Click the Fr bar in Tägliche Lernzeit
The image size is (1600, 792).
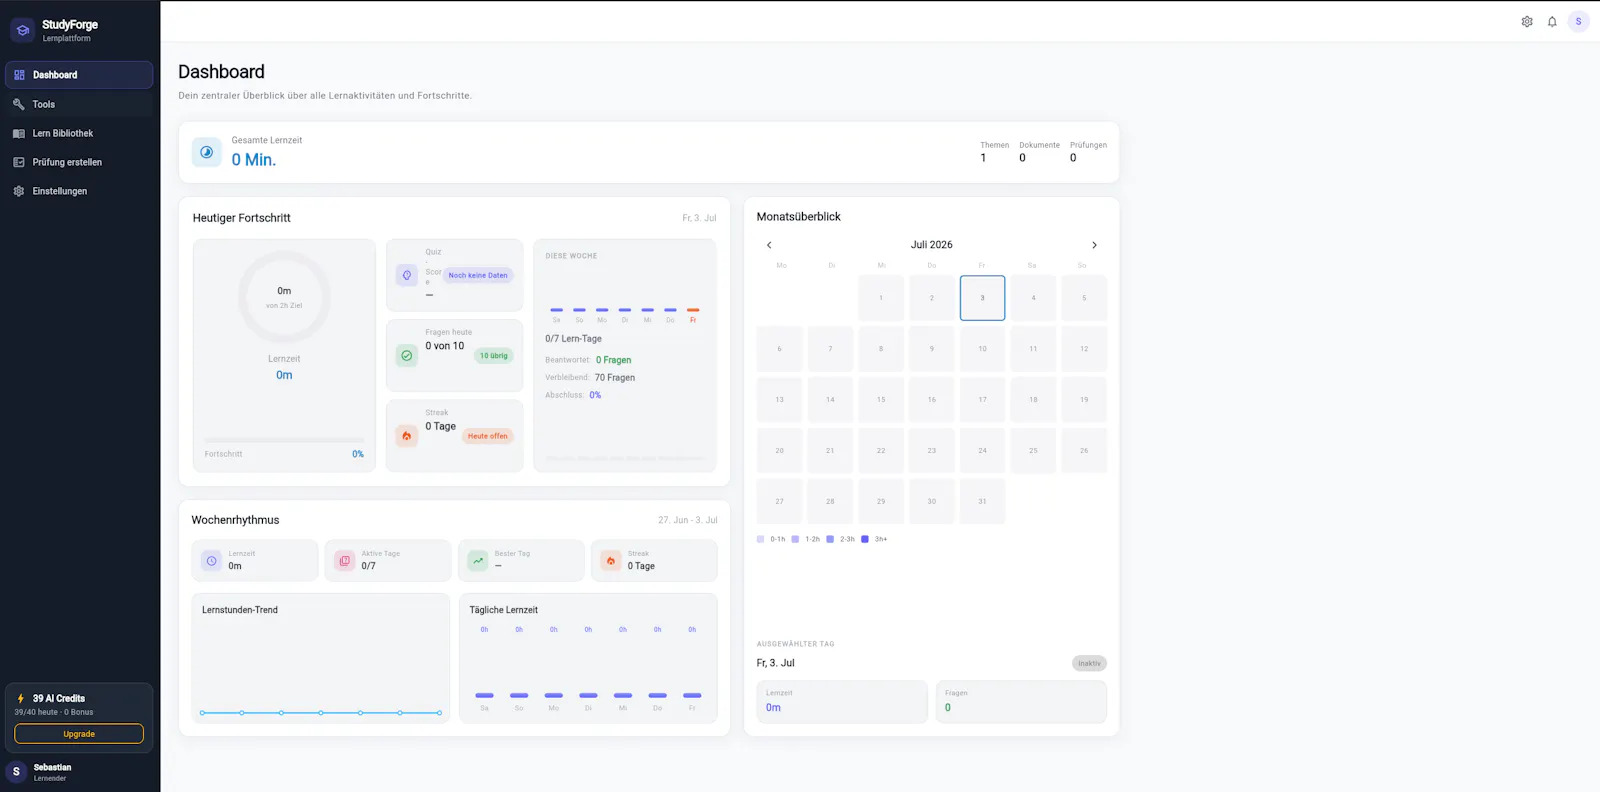point(692,695)
